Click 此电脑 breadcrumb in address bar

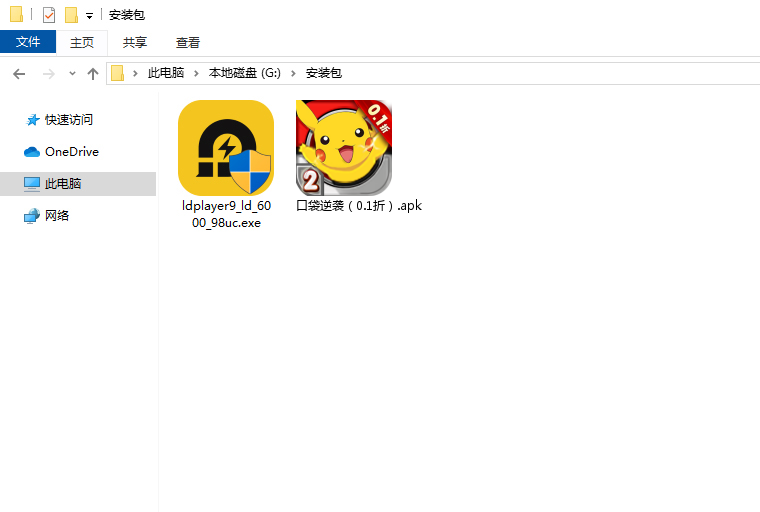(166, 74)
